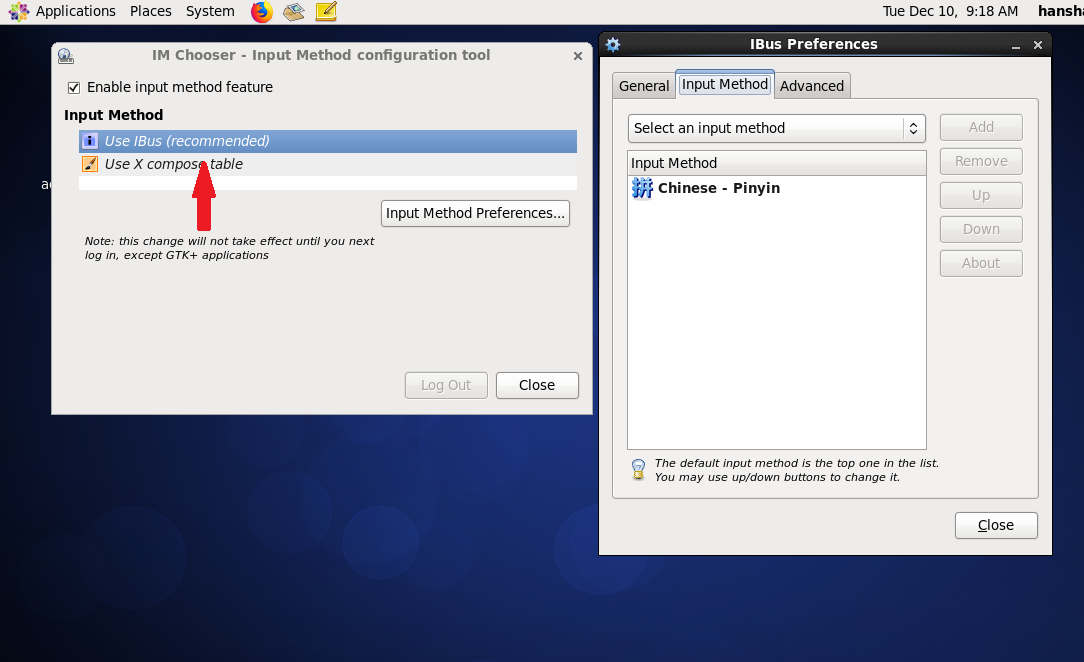This screenshot has width=1084, height=662.
Task: Click the Down button
Action: (x=981, y=229)
